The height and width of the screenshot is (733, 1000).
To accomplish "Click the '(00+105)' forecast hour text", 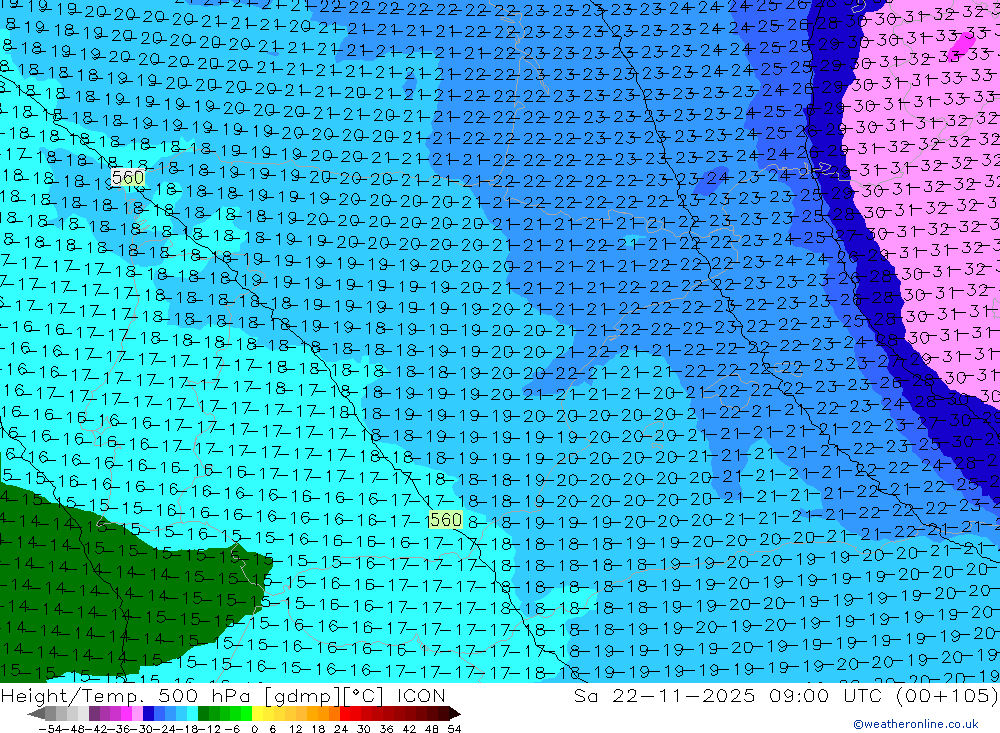I will (947, 695).
